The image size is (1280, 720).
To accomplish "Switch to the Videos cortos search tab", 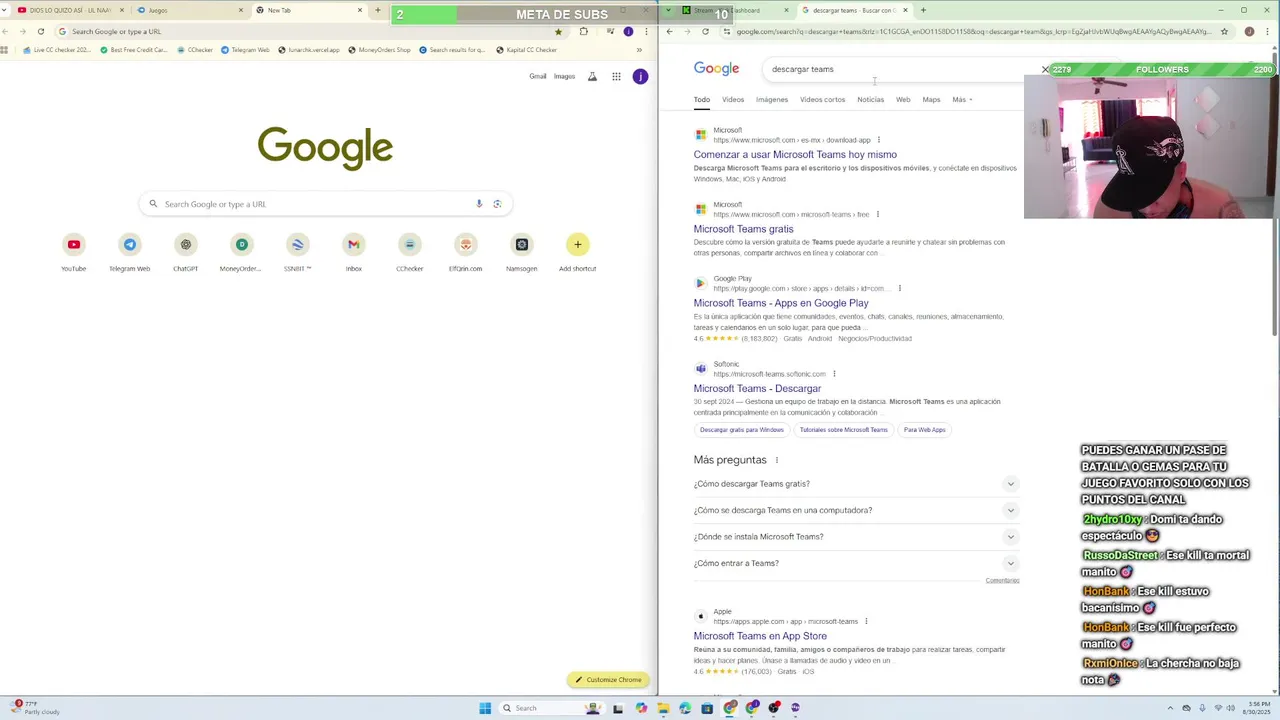I will tap(822, 99).
